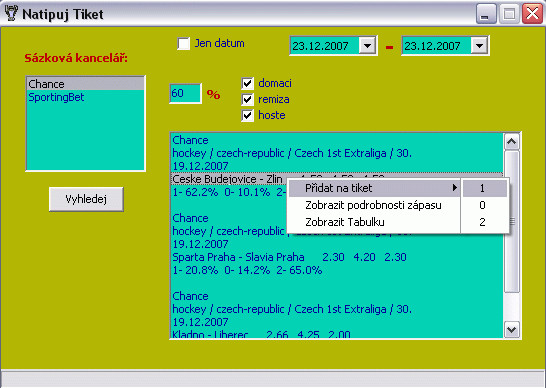This screenshot has width=546, height=388.
Task: Minimize the Natipuj Tiket window
Action: click(486, 14)
